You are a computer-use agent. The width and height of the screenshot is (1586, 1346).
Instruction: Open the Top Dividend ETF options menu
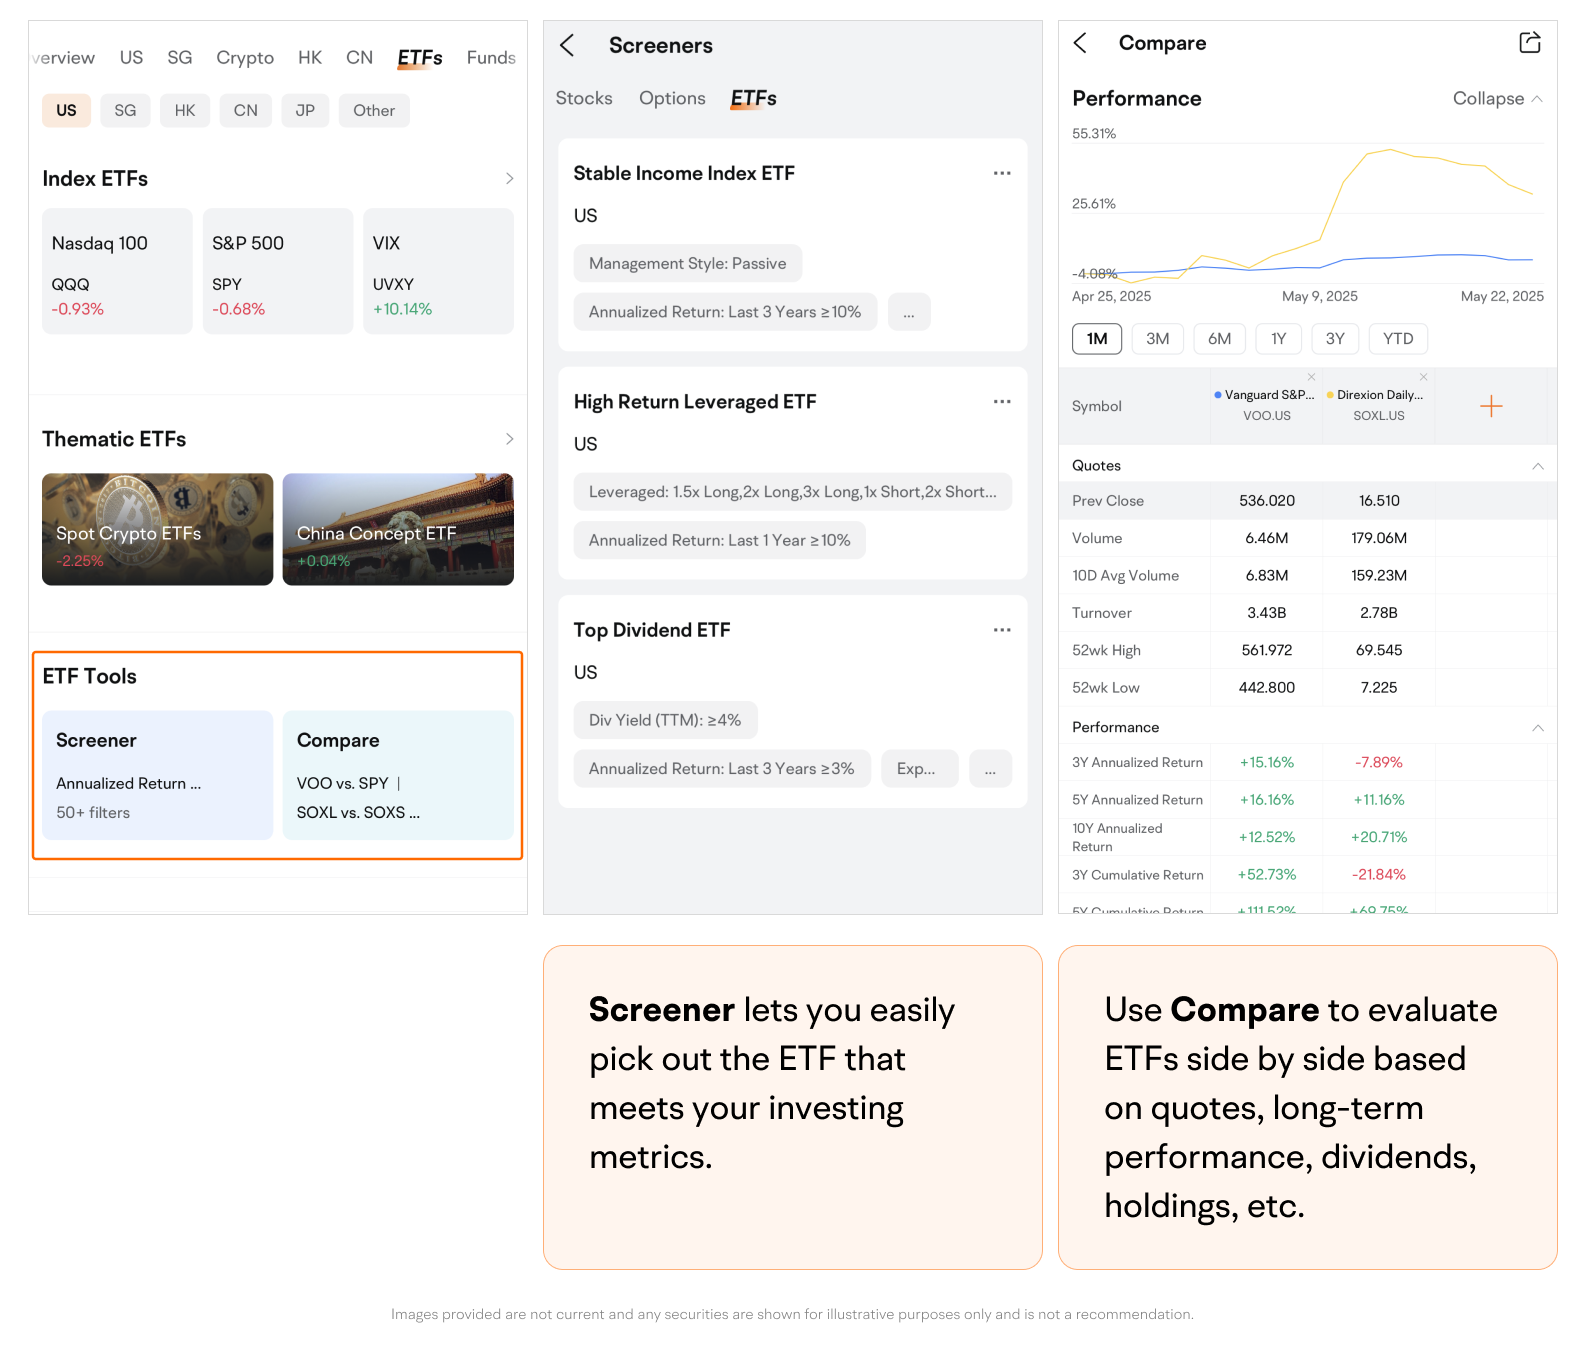pyautogui.click(x=1001, y=630)
